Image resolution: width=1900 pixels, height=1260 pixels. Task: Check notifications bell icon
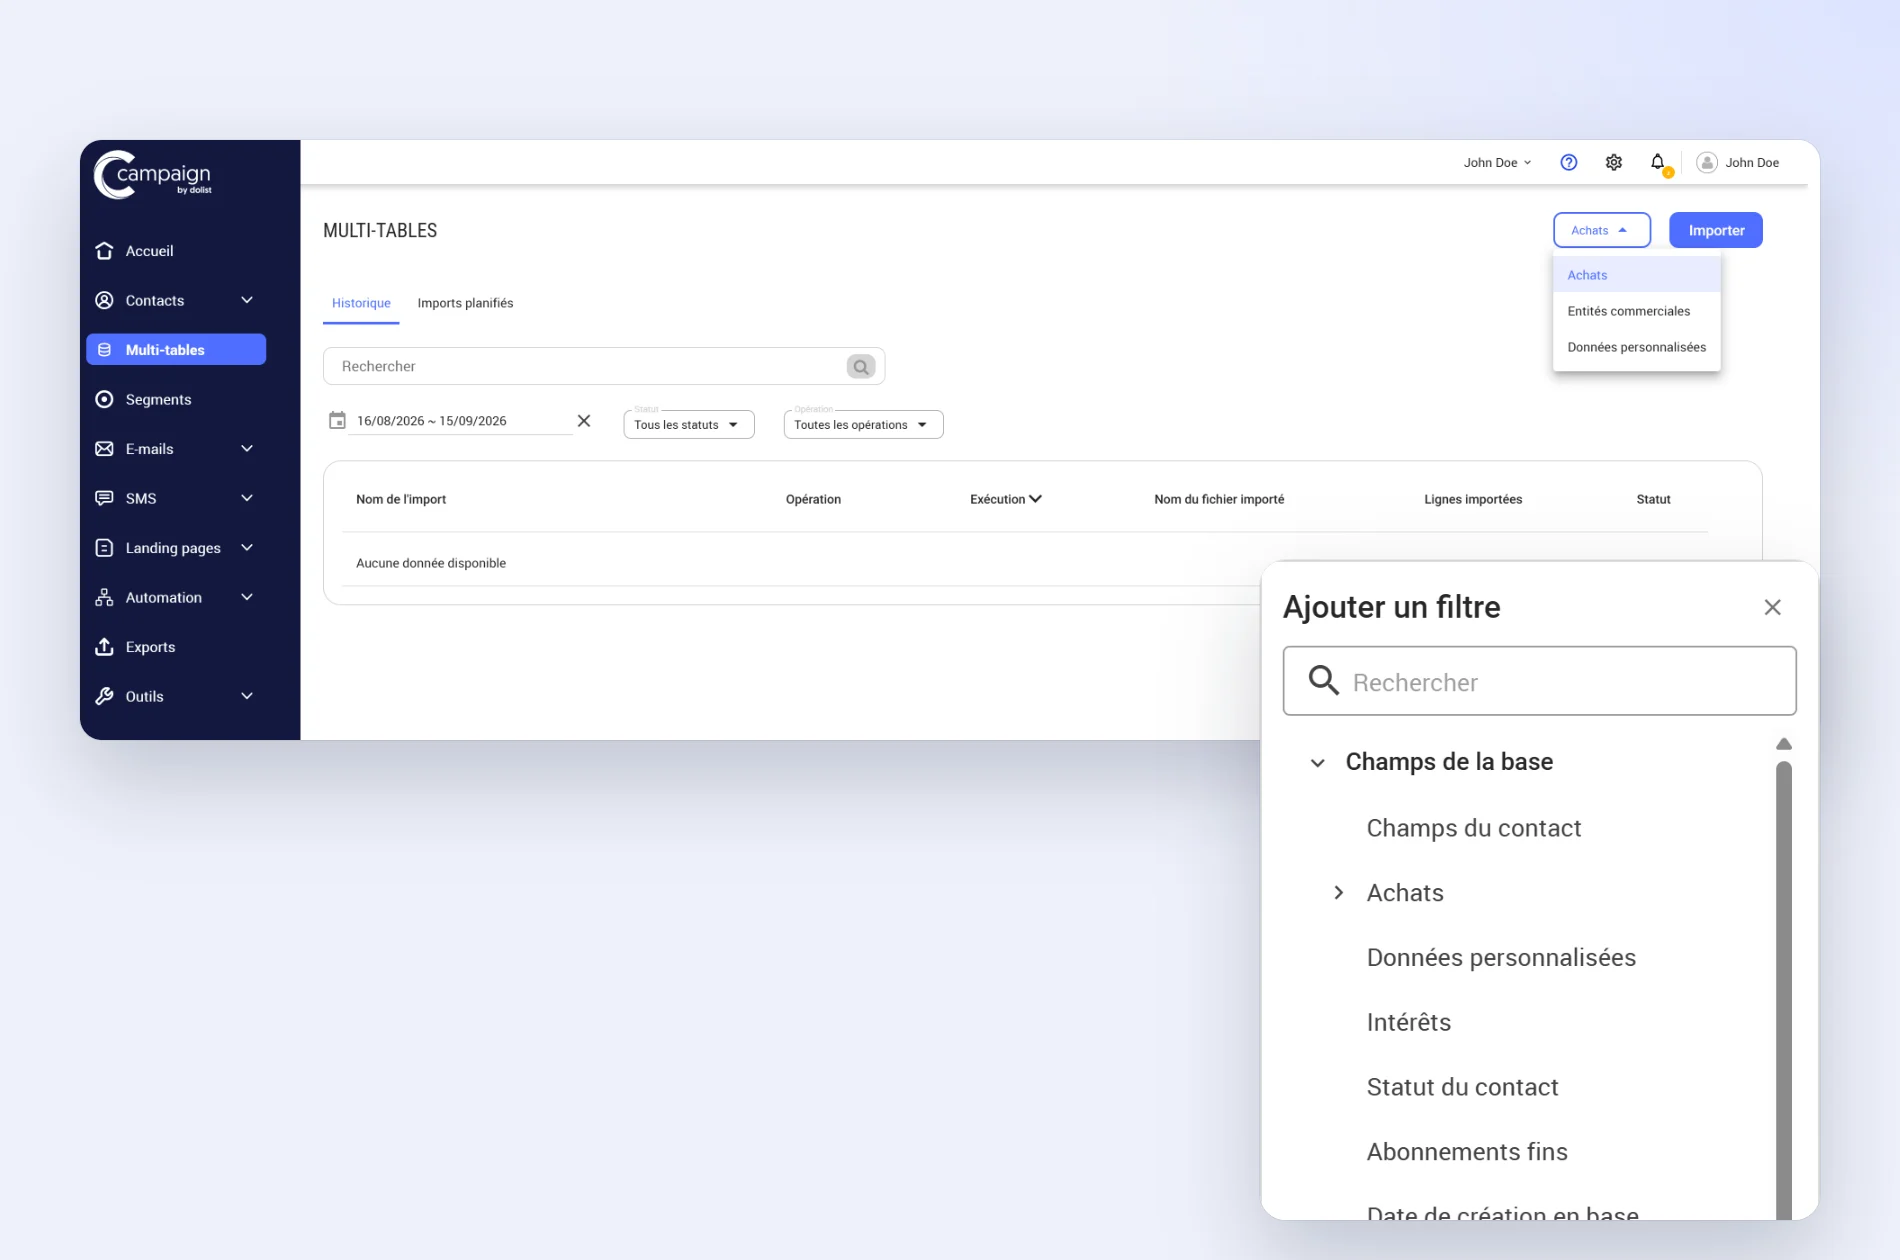[1658, 162]
